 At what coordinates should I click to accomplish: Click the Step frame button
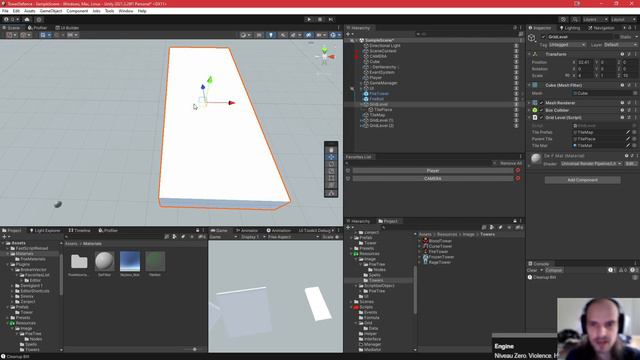331,19
